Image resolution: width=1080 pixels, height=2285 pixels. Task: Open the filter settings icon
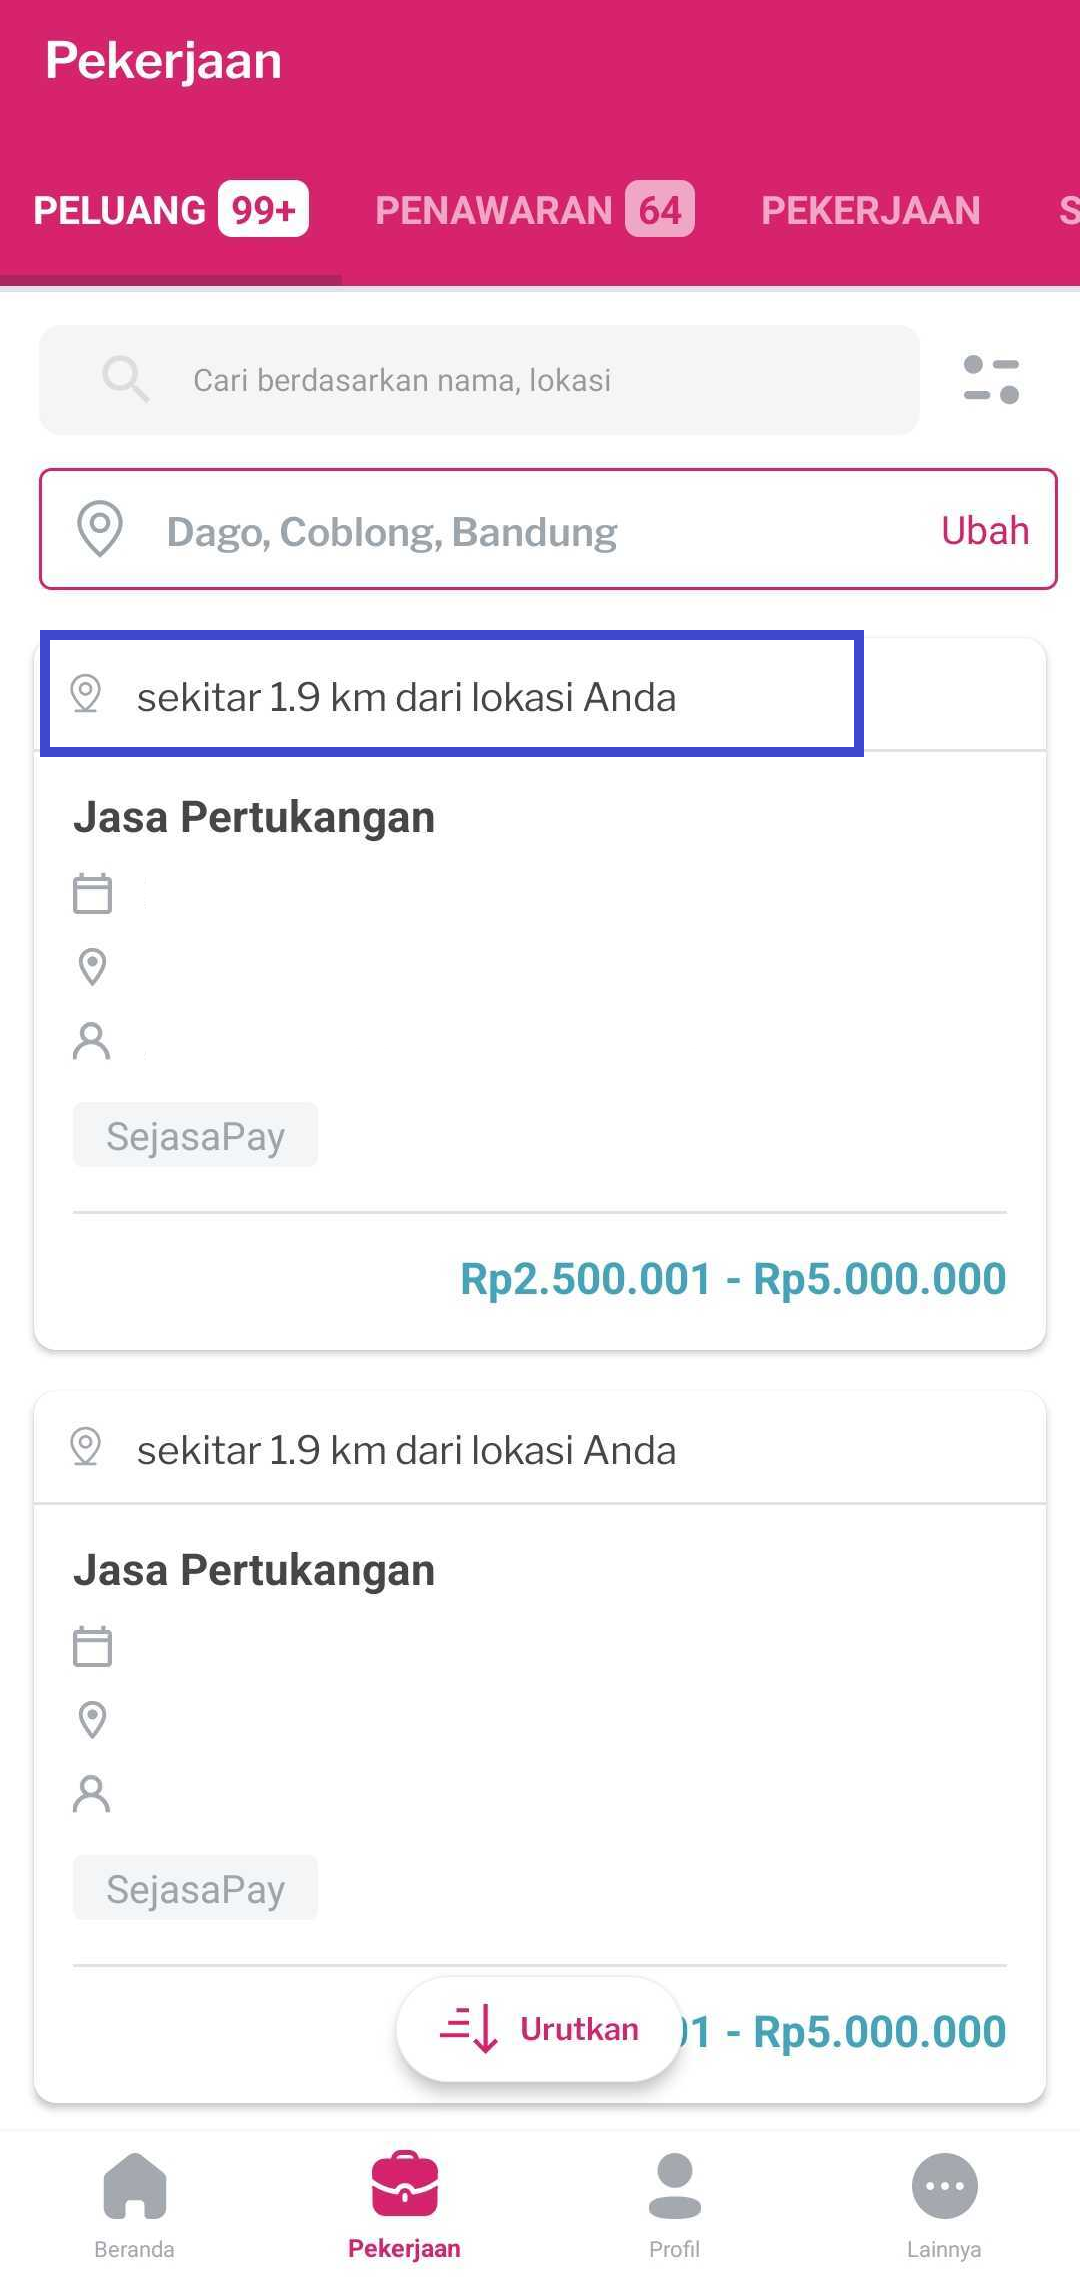991,380
